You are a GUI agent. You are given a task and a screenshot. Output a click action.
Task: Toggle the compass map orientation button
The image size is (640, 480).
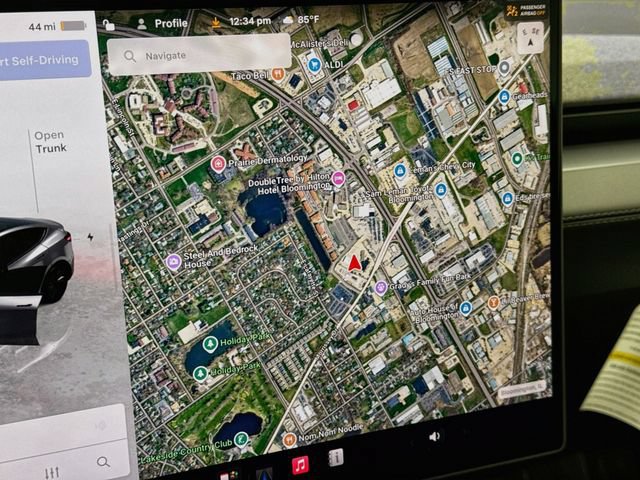pos(530,38)
